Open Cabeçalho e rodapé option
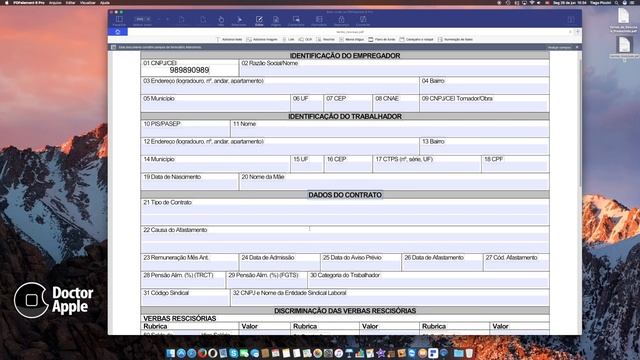 (x=416, y=40)
